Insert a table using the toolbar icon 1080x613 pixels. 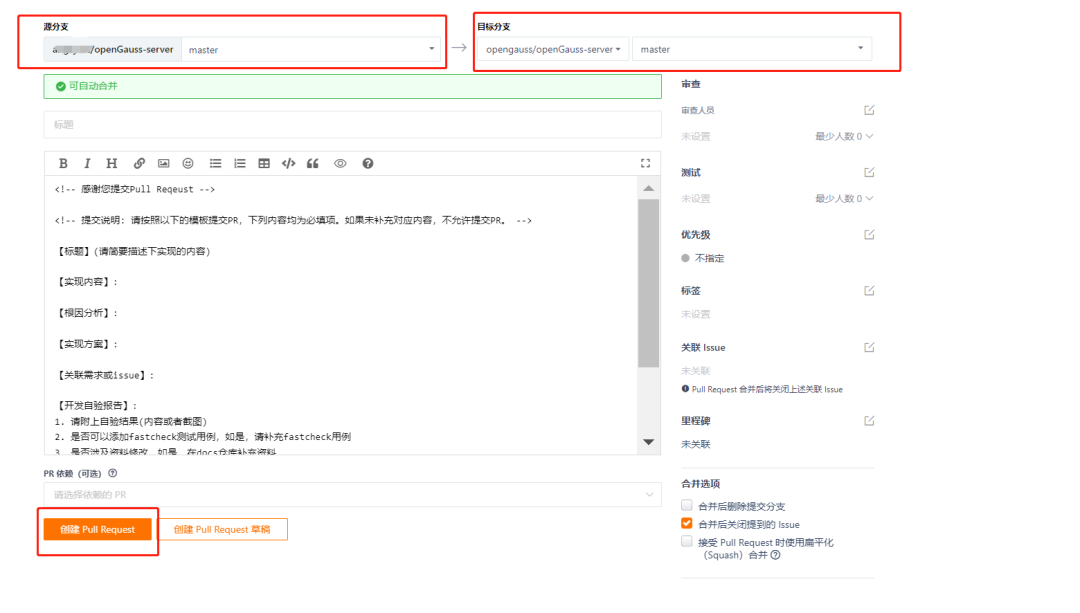click(x=265, y=163)
